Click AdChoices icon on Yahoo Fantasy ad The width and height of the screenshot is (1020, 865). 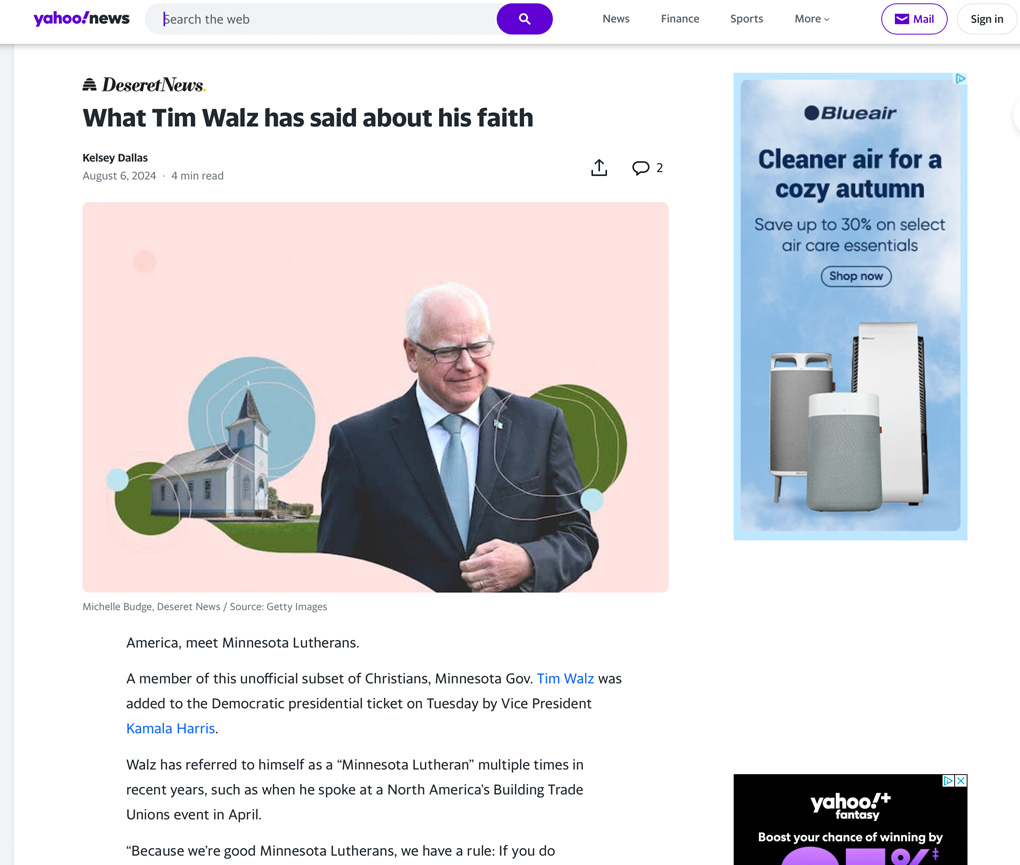click(948, 780)
